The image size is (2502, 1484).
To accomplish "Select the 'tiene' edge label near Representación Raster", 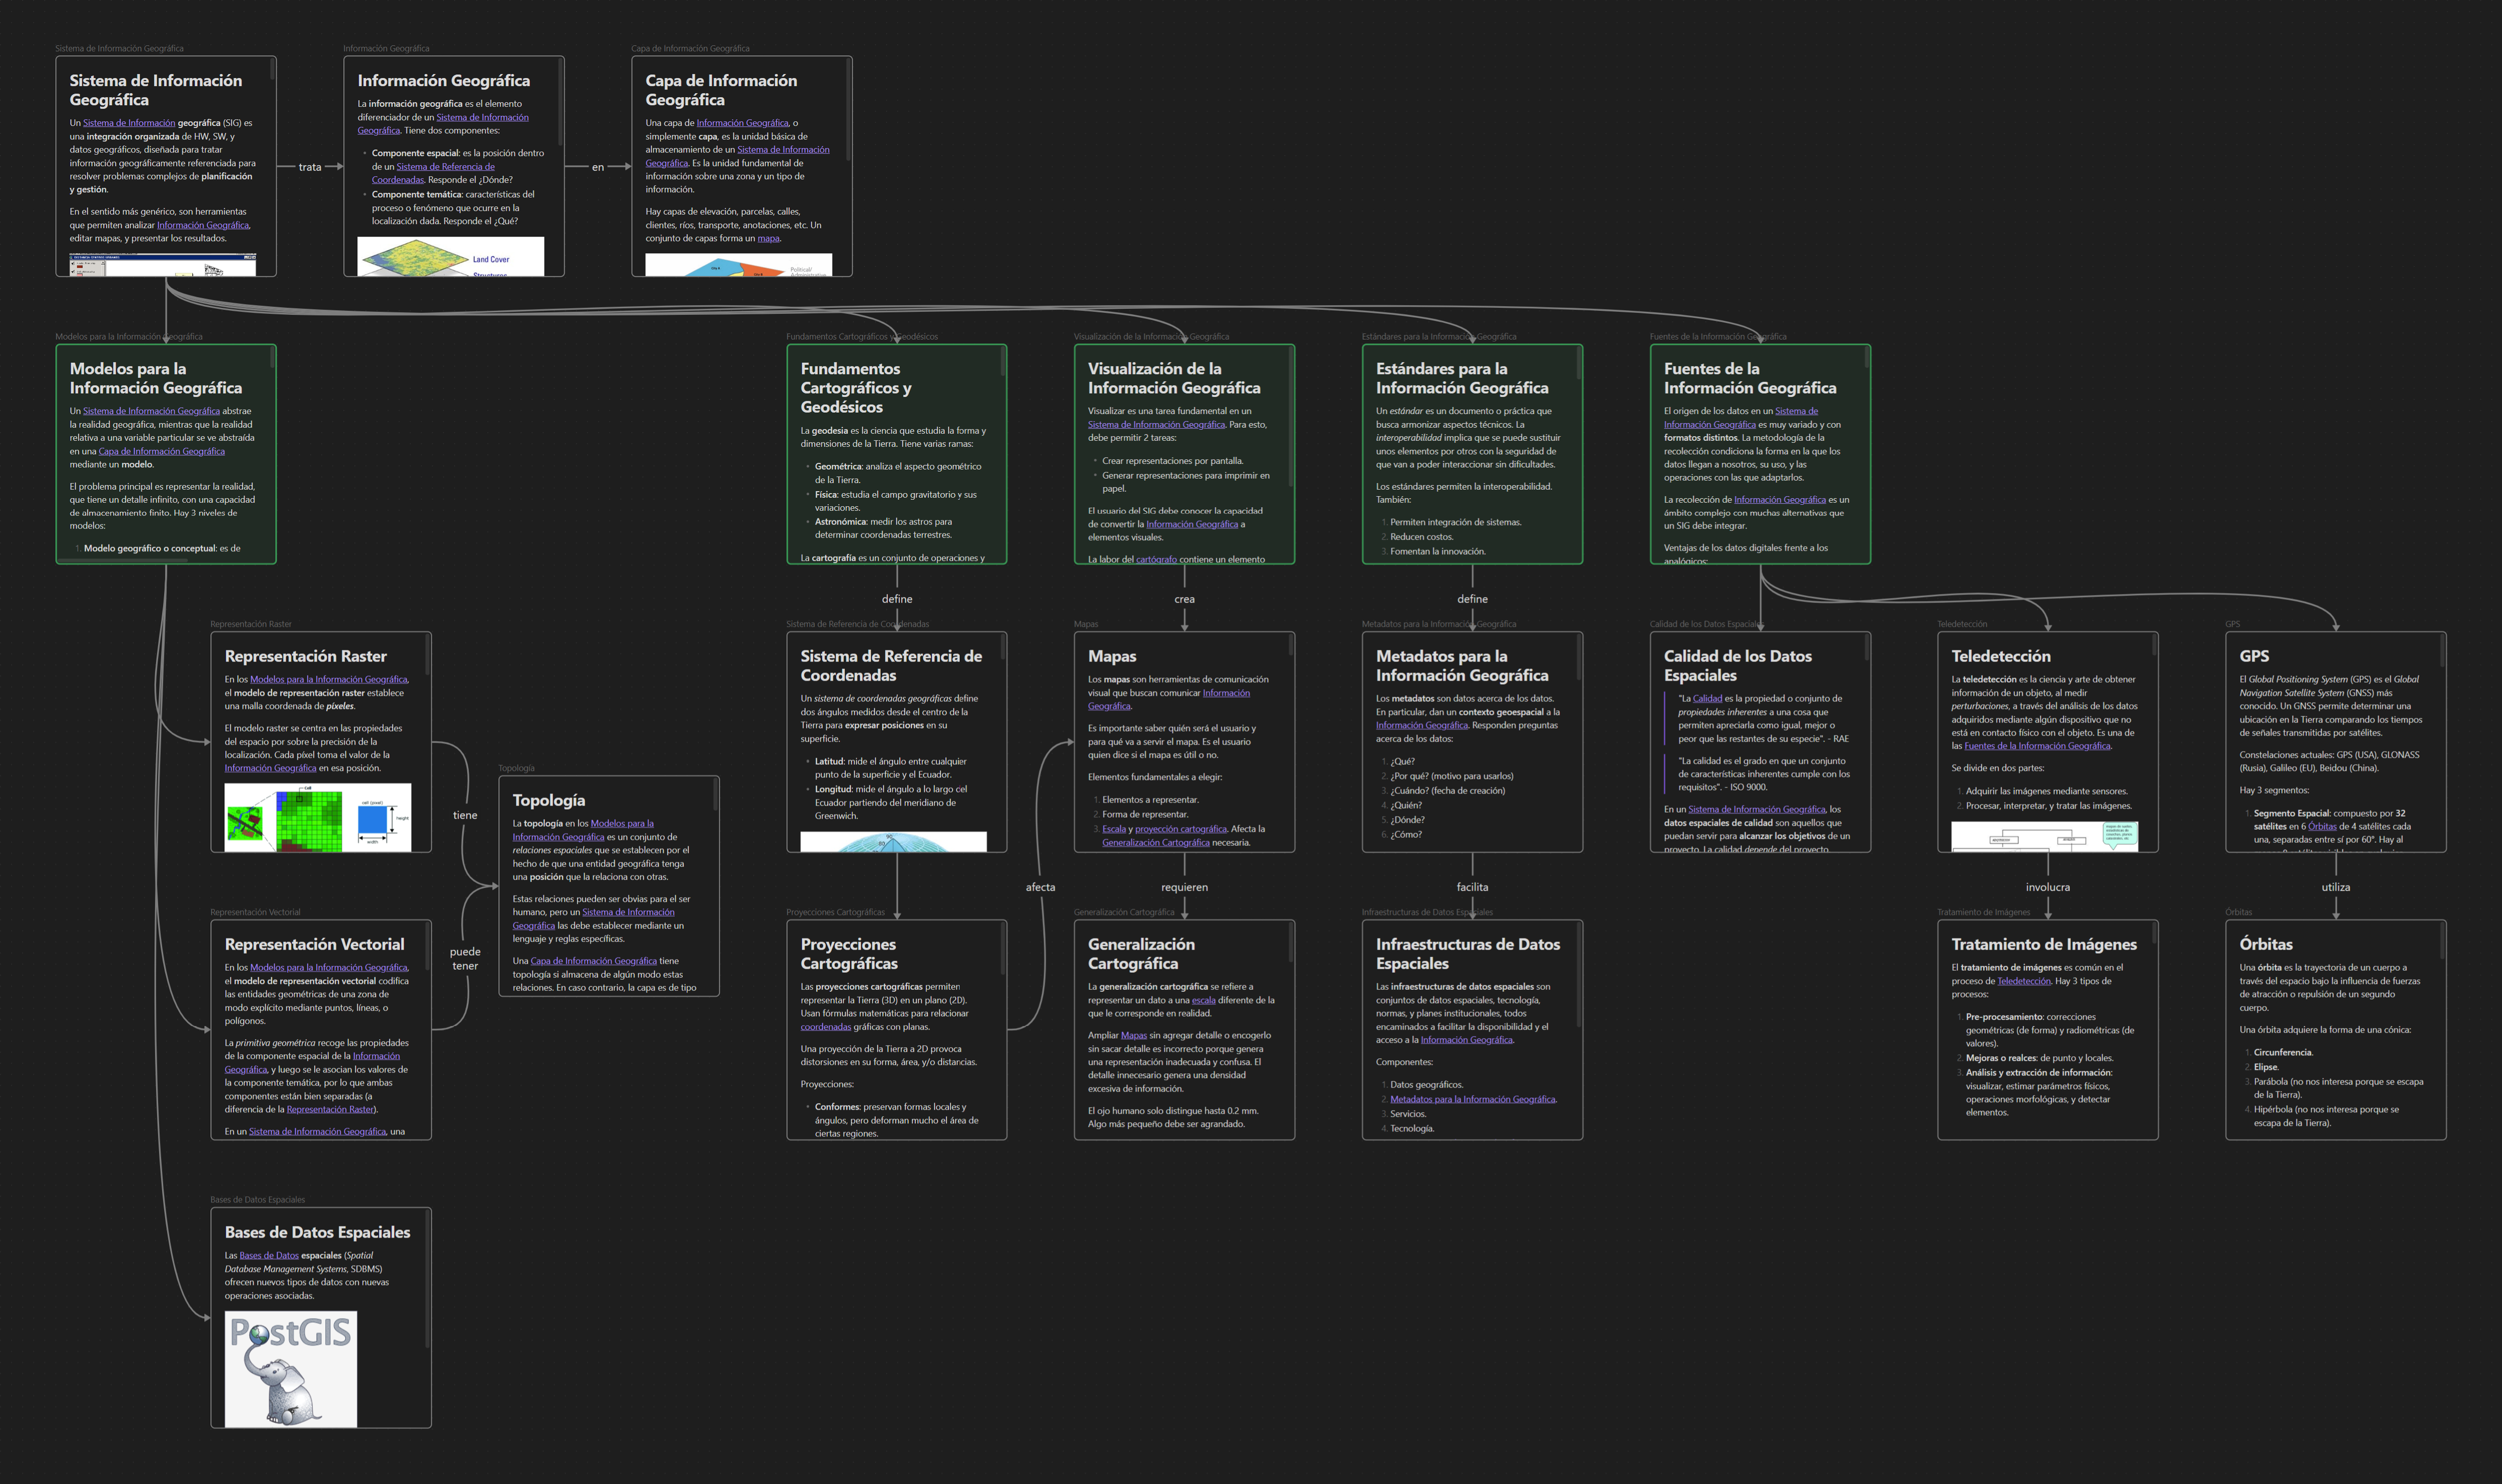I will 465,815.
